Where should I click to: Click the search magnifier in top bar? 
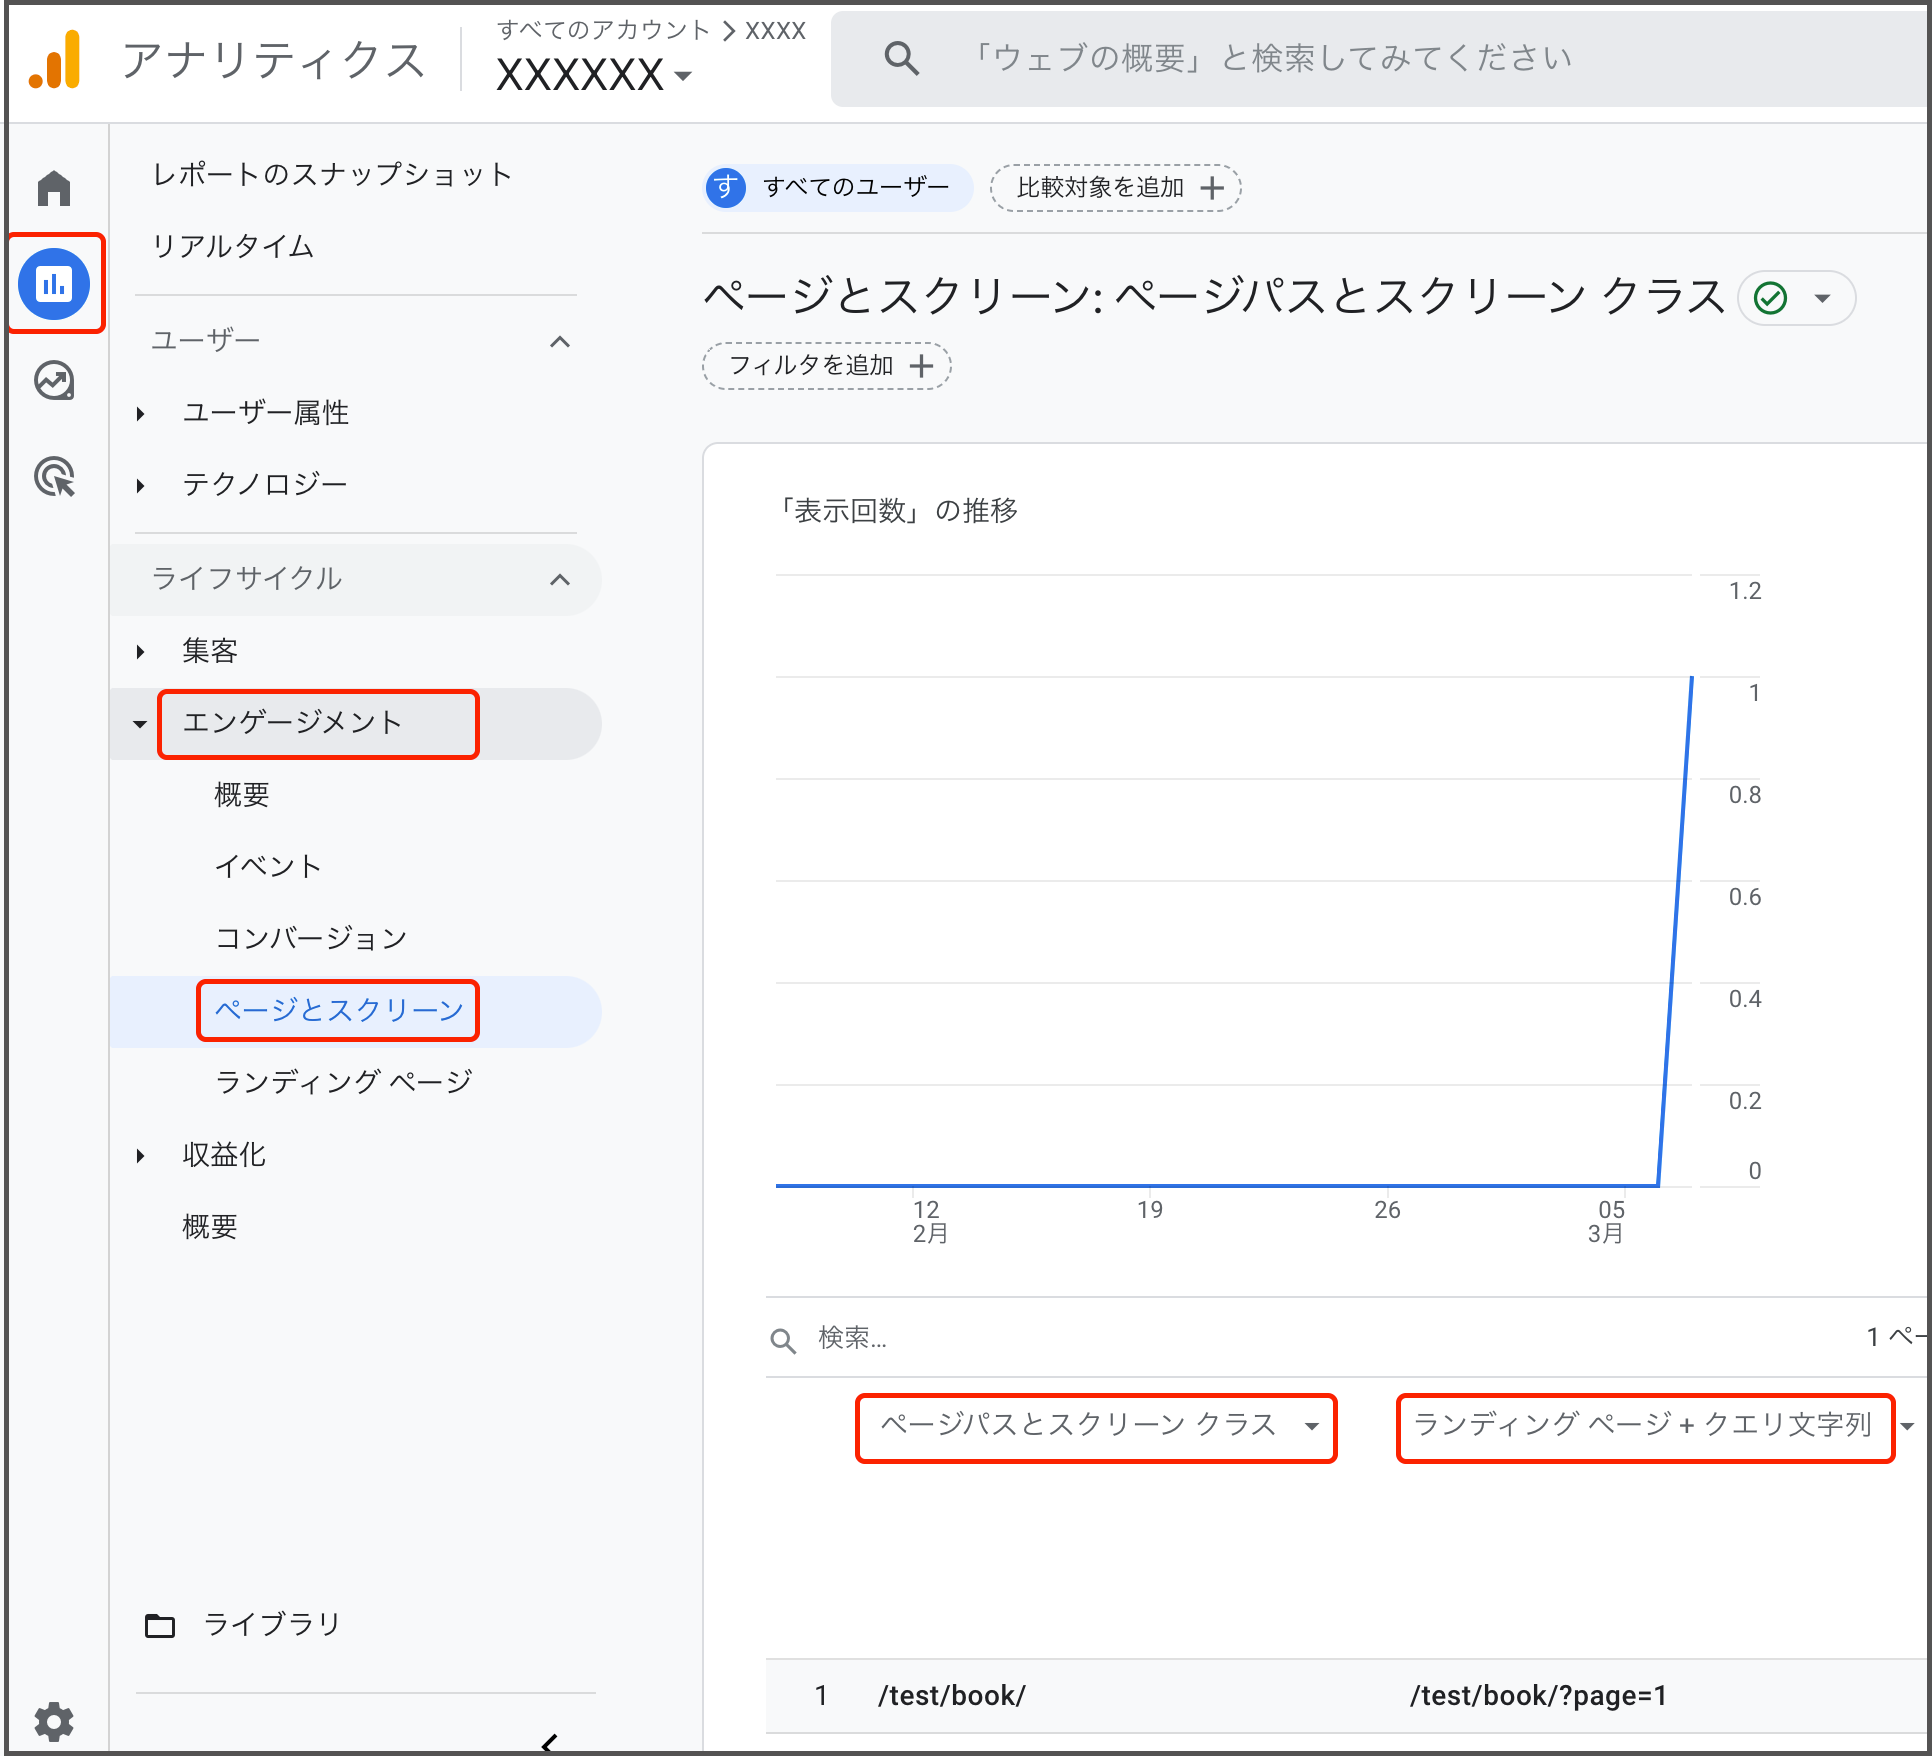901,58
